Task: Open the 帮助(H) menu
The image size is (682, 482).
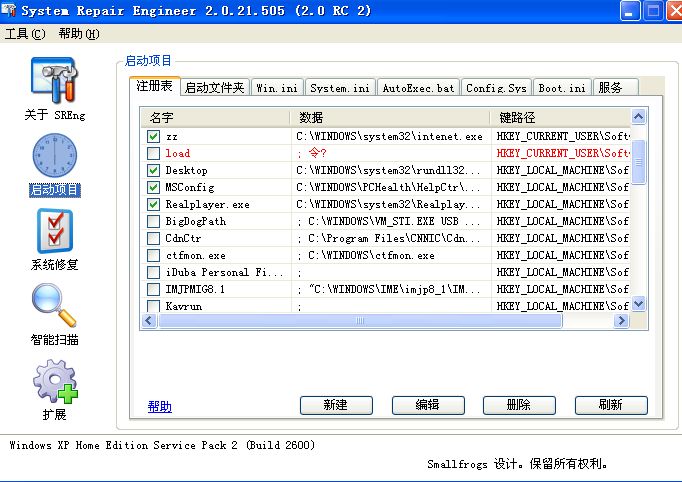Action: (x=79, y=33)
